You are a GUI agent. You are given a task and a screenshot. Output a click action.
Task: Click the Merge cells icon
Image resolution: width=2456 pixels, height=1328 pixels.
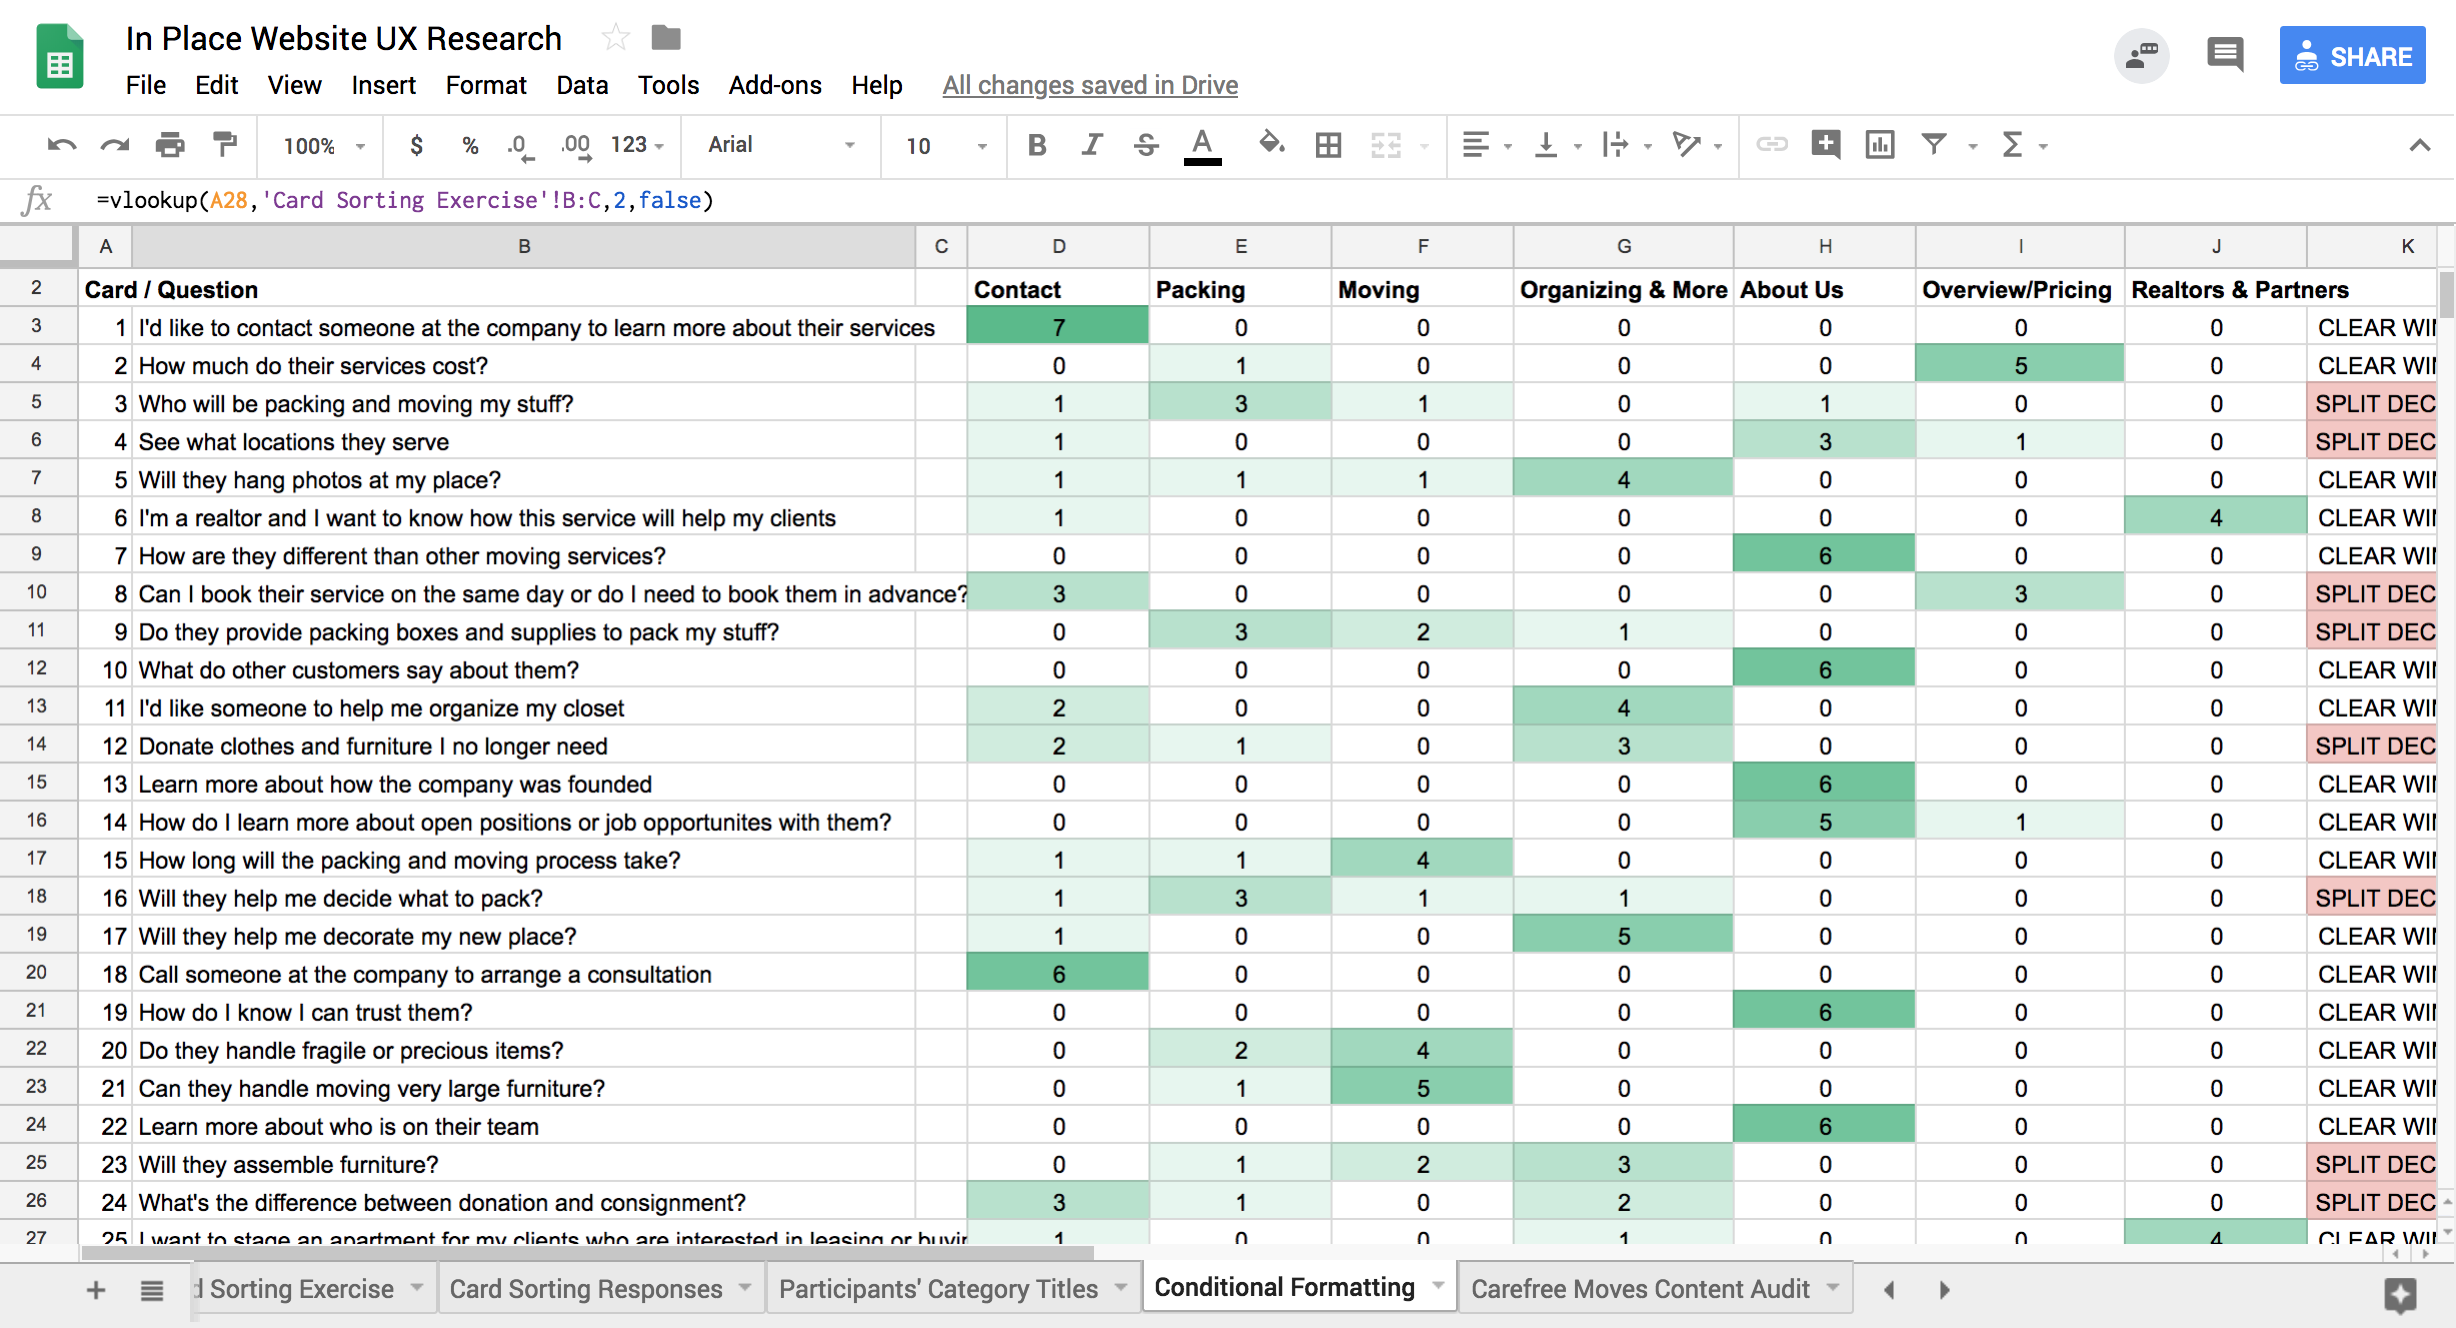(1386, 145)
